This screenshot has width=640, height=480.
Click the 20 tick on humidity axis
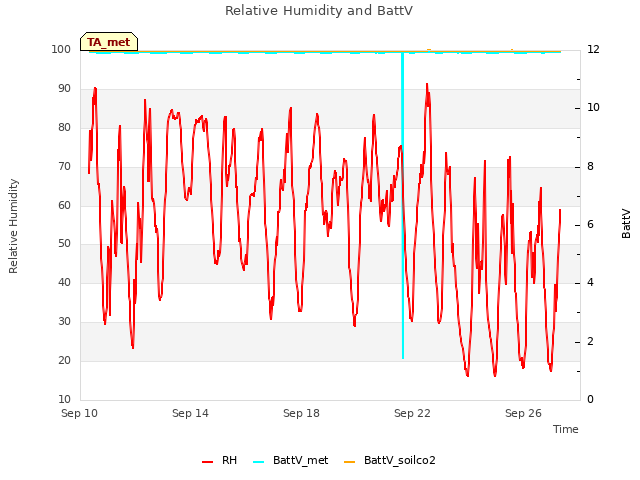point(64,360)
